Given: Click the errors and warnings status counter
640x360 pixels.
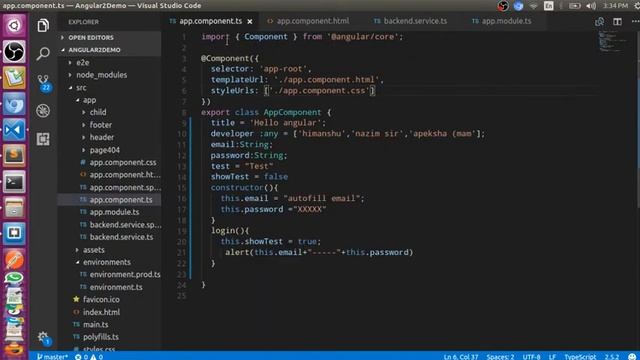Looking at the screenshot, I should pyautogui.click(x=89, y=356).
